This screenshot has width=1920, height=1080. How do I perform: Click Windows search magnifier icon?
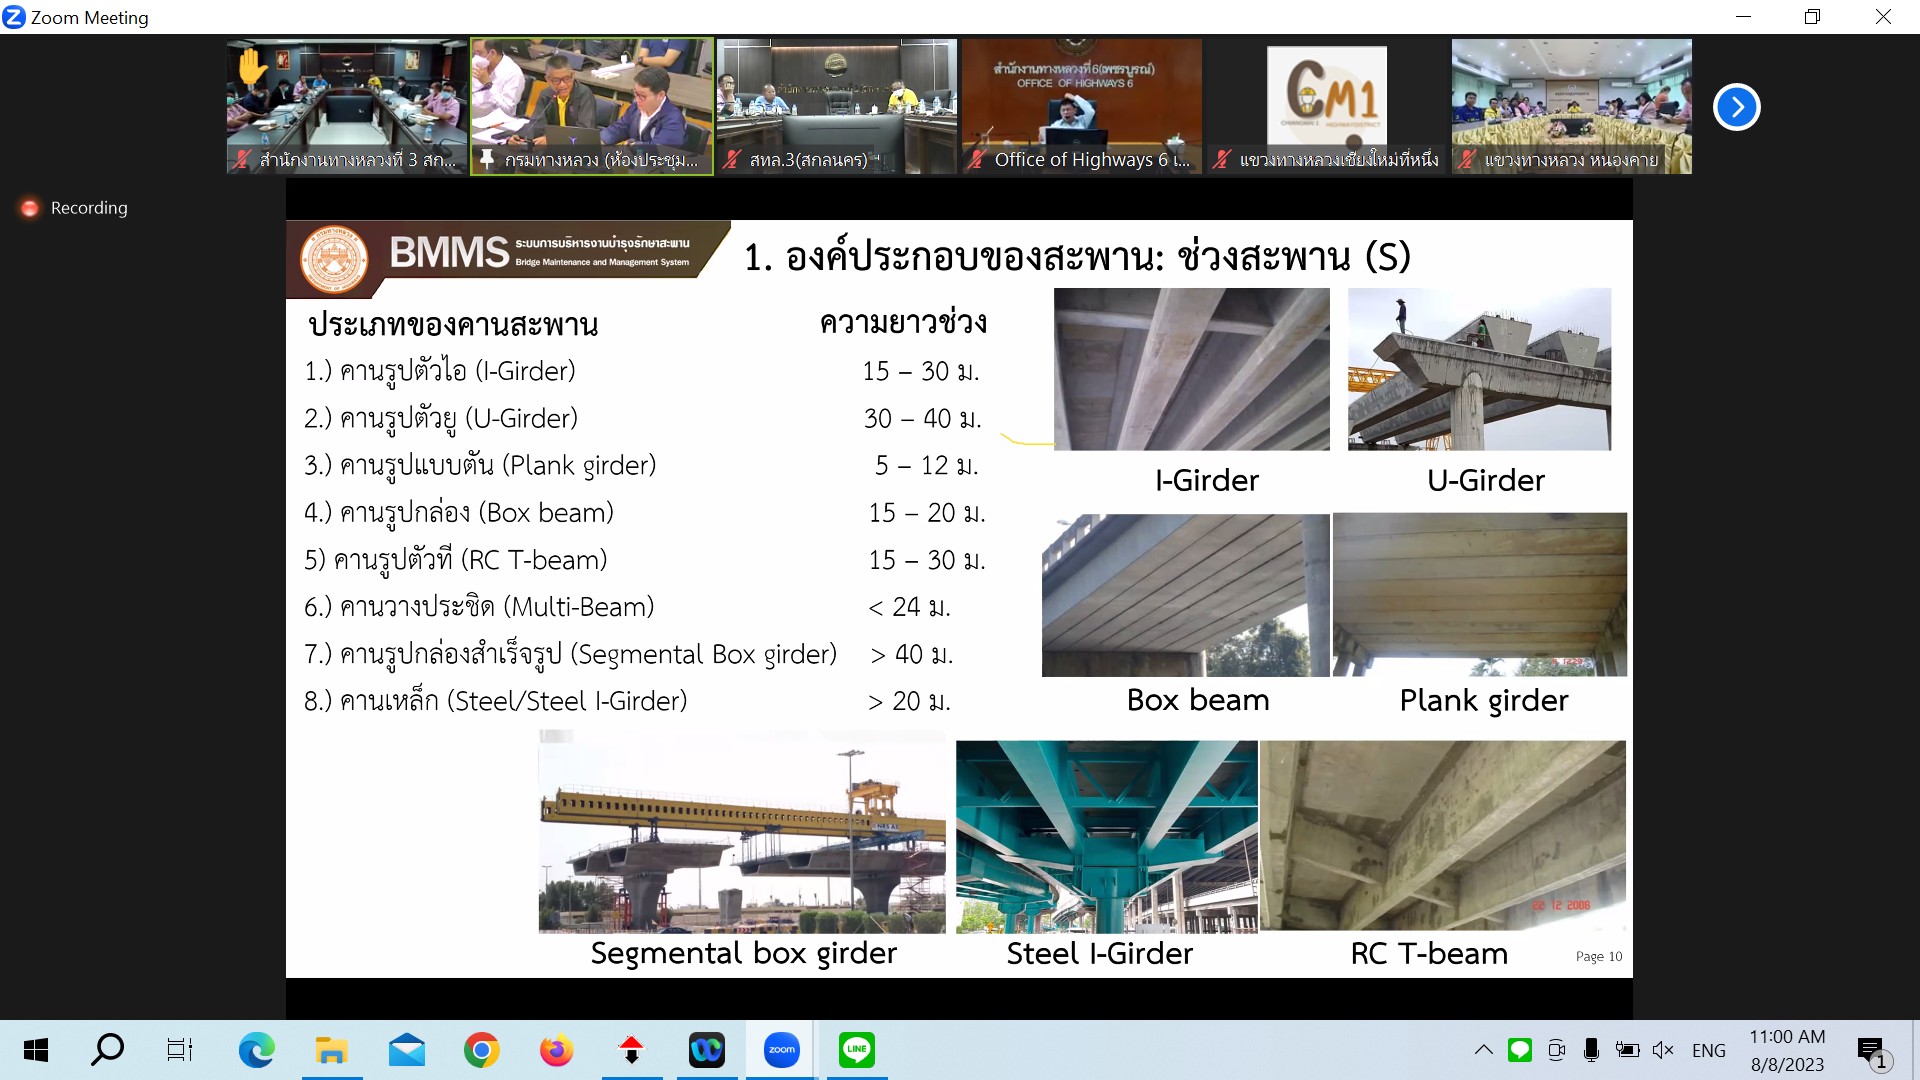(x=107, y=1050)
